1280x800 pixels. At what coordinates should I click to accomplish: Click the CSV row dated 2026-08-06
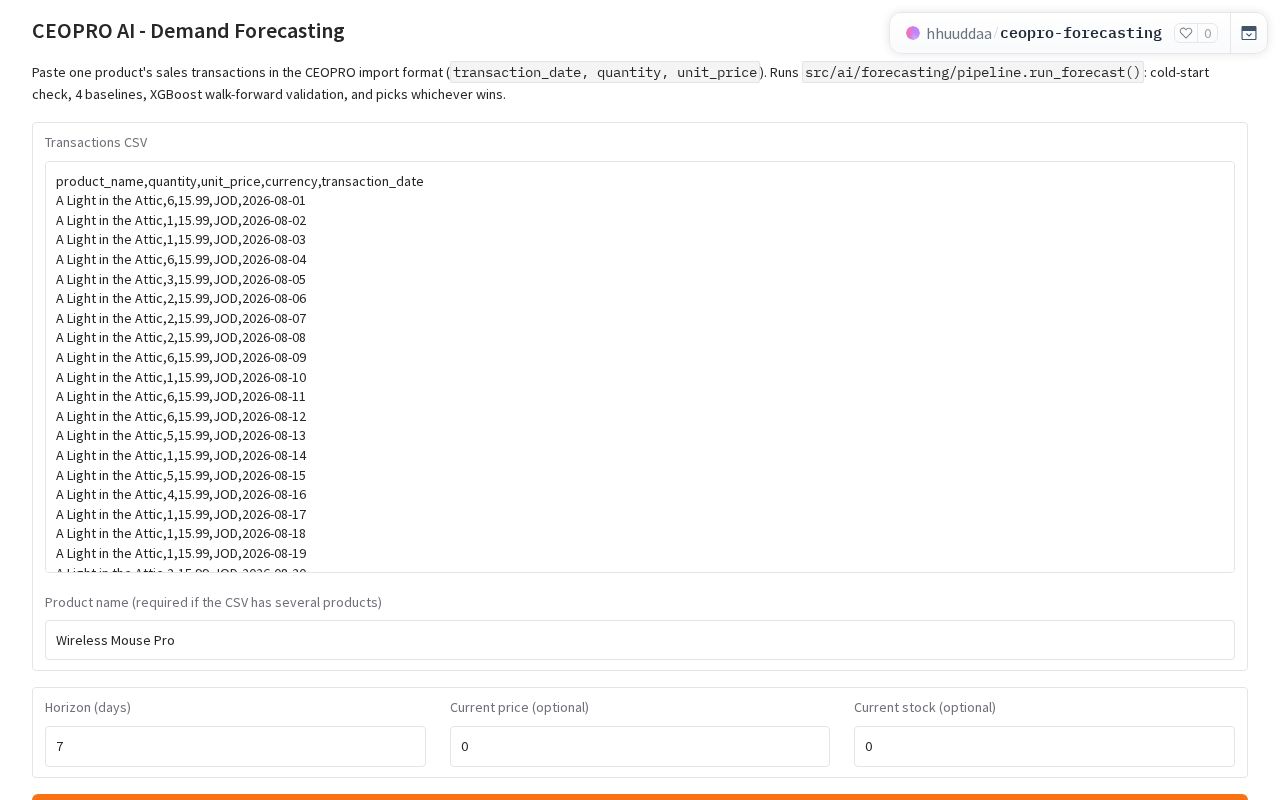(x=181, y=298)
